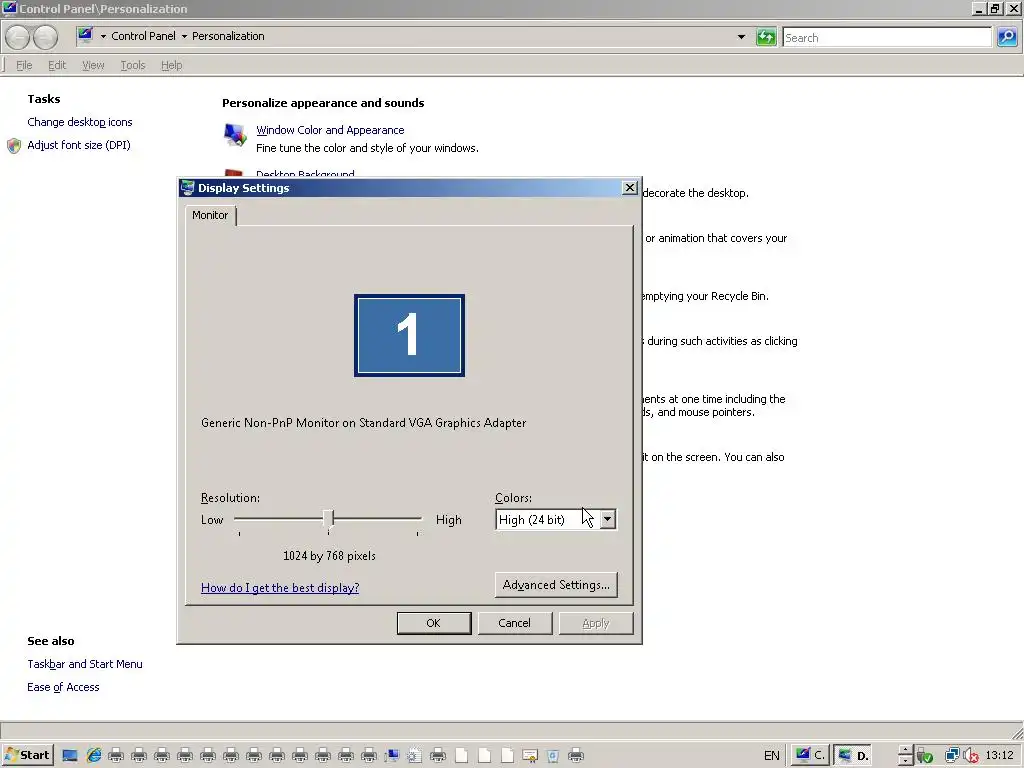The height and width of the screenshot is (768, 1024).
Task: Select the Monitor tab
Action: [210, 216]
